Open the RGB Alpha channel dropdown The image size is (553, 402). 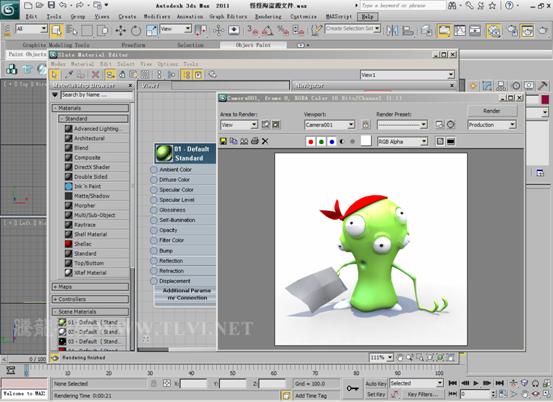pyautogui.click(x=402, y=141)
